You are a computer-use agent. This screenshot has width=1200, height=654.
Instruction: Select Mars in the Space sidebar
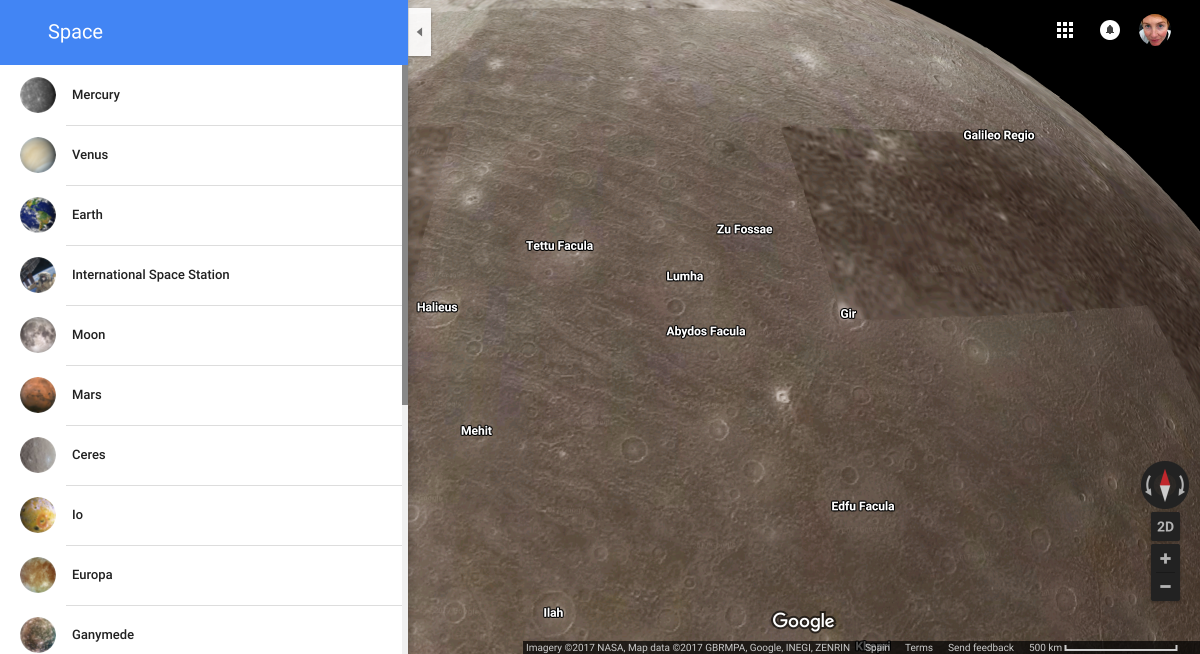86,395
